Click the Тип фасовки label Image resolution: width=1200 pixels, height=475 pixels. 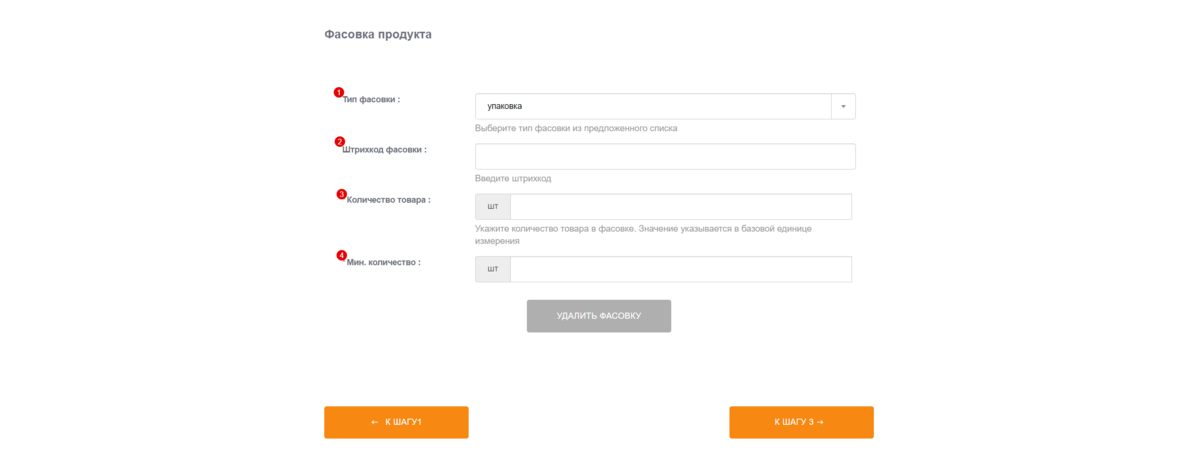pos(372,100)
